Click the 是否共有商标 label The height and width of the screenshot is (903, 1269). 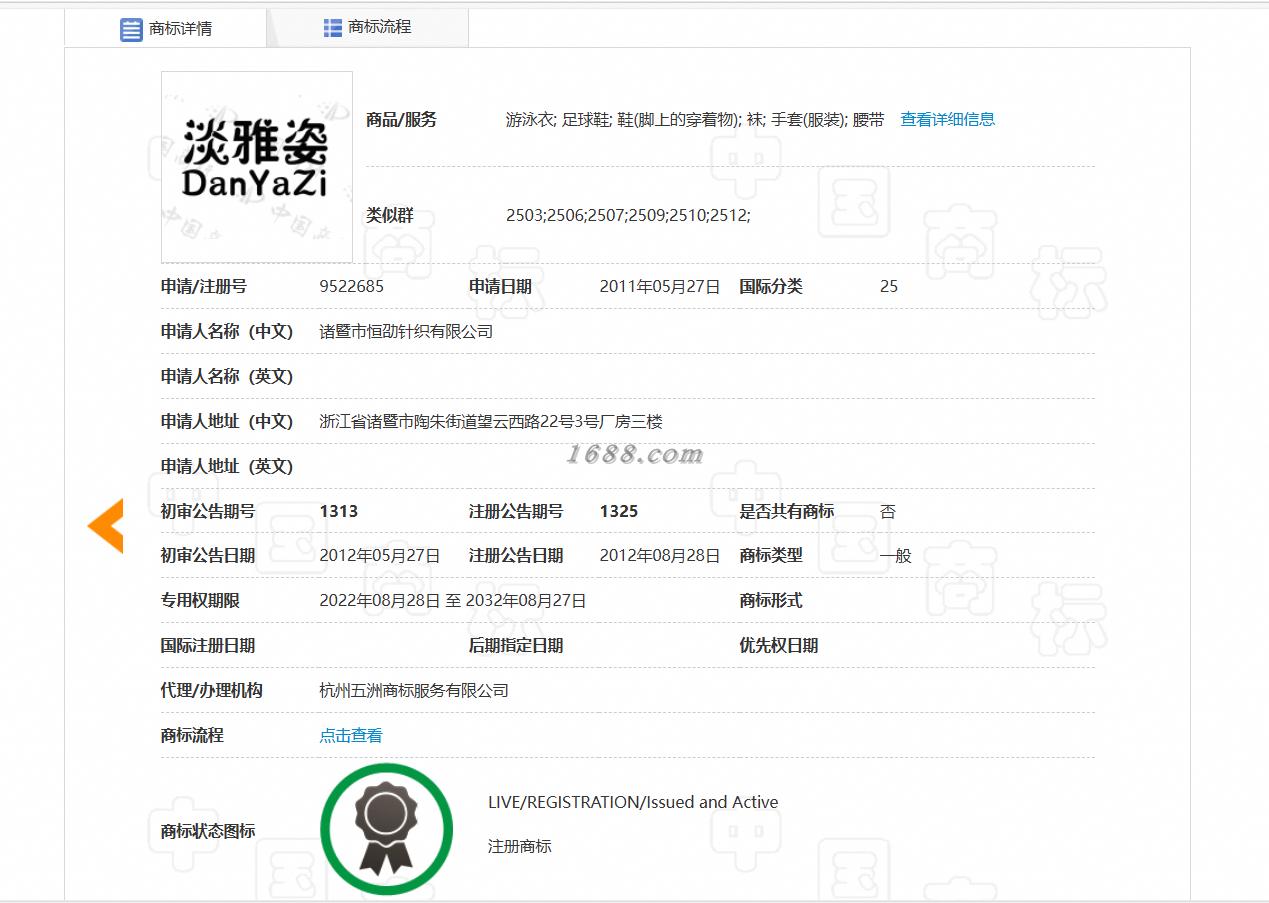787,511
